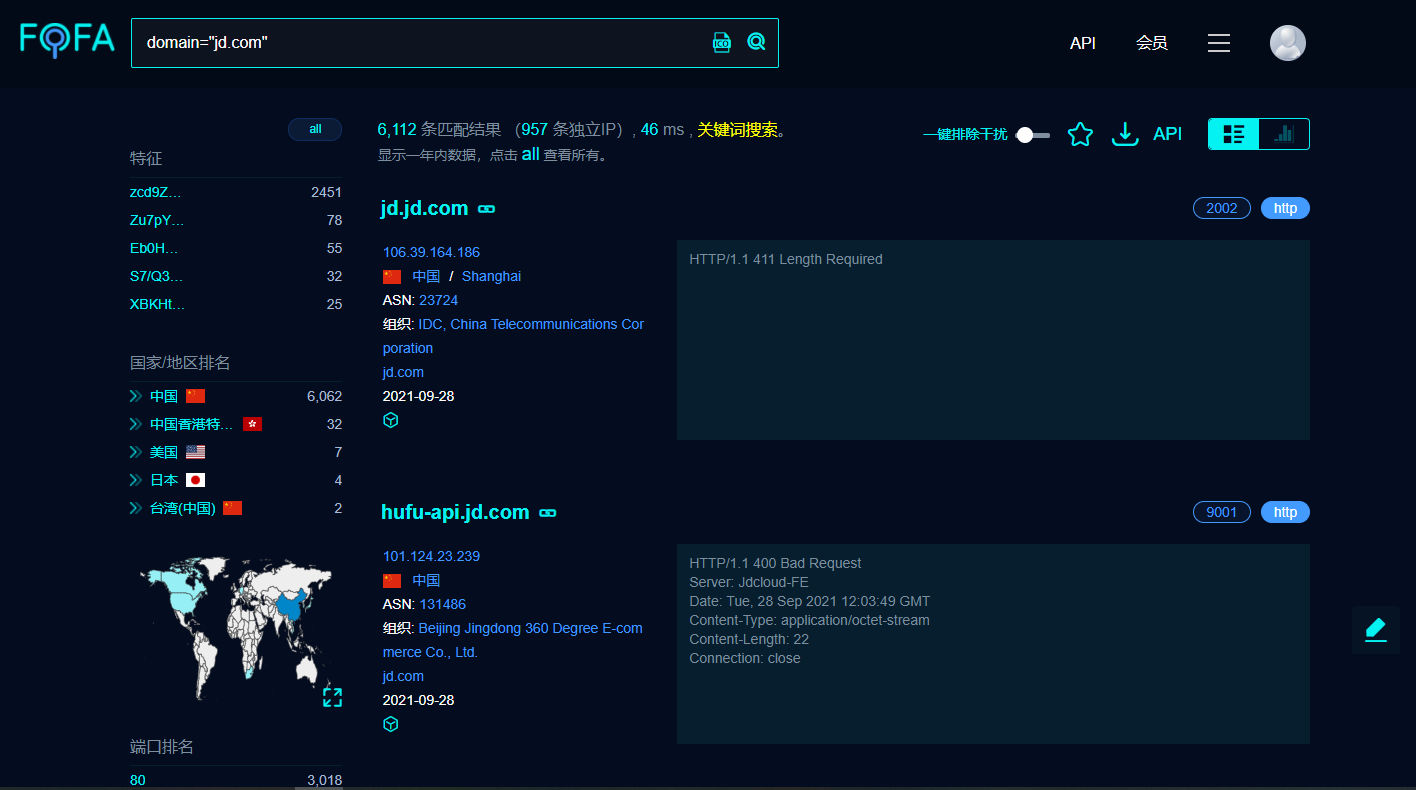
Task: Click the world map thumbnail
Action: point(236,627)
